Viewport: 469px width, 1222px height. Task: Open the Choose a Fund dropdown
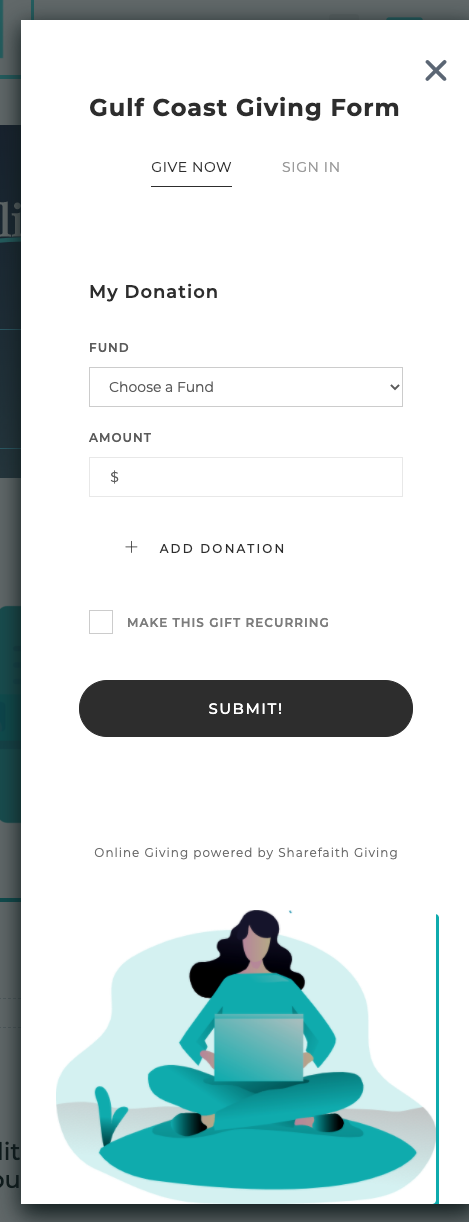point(246,387)
